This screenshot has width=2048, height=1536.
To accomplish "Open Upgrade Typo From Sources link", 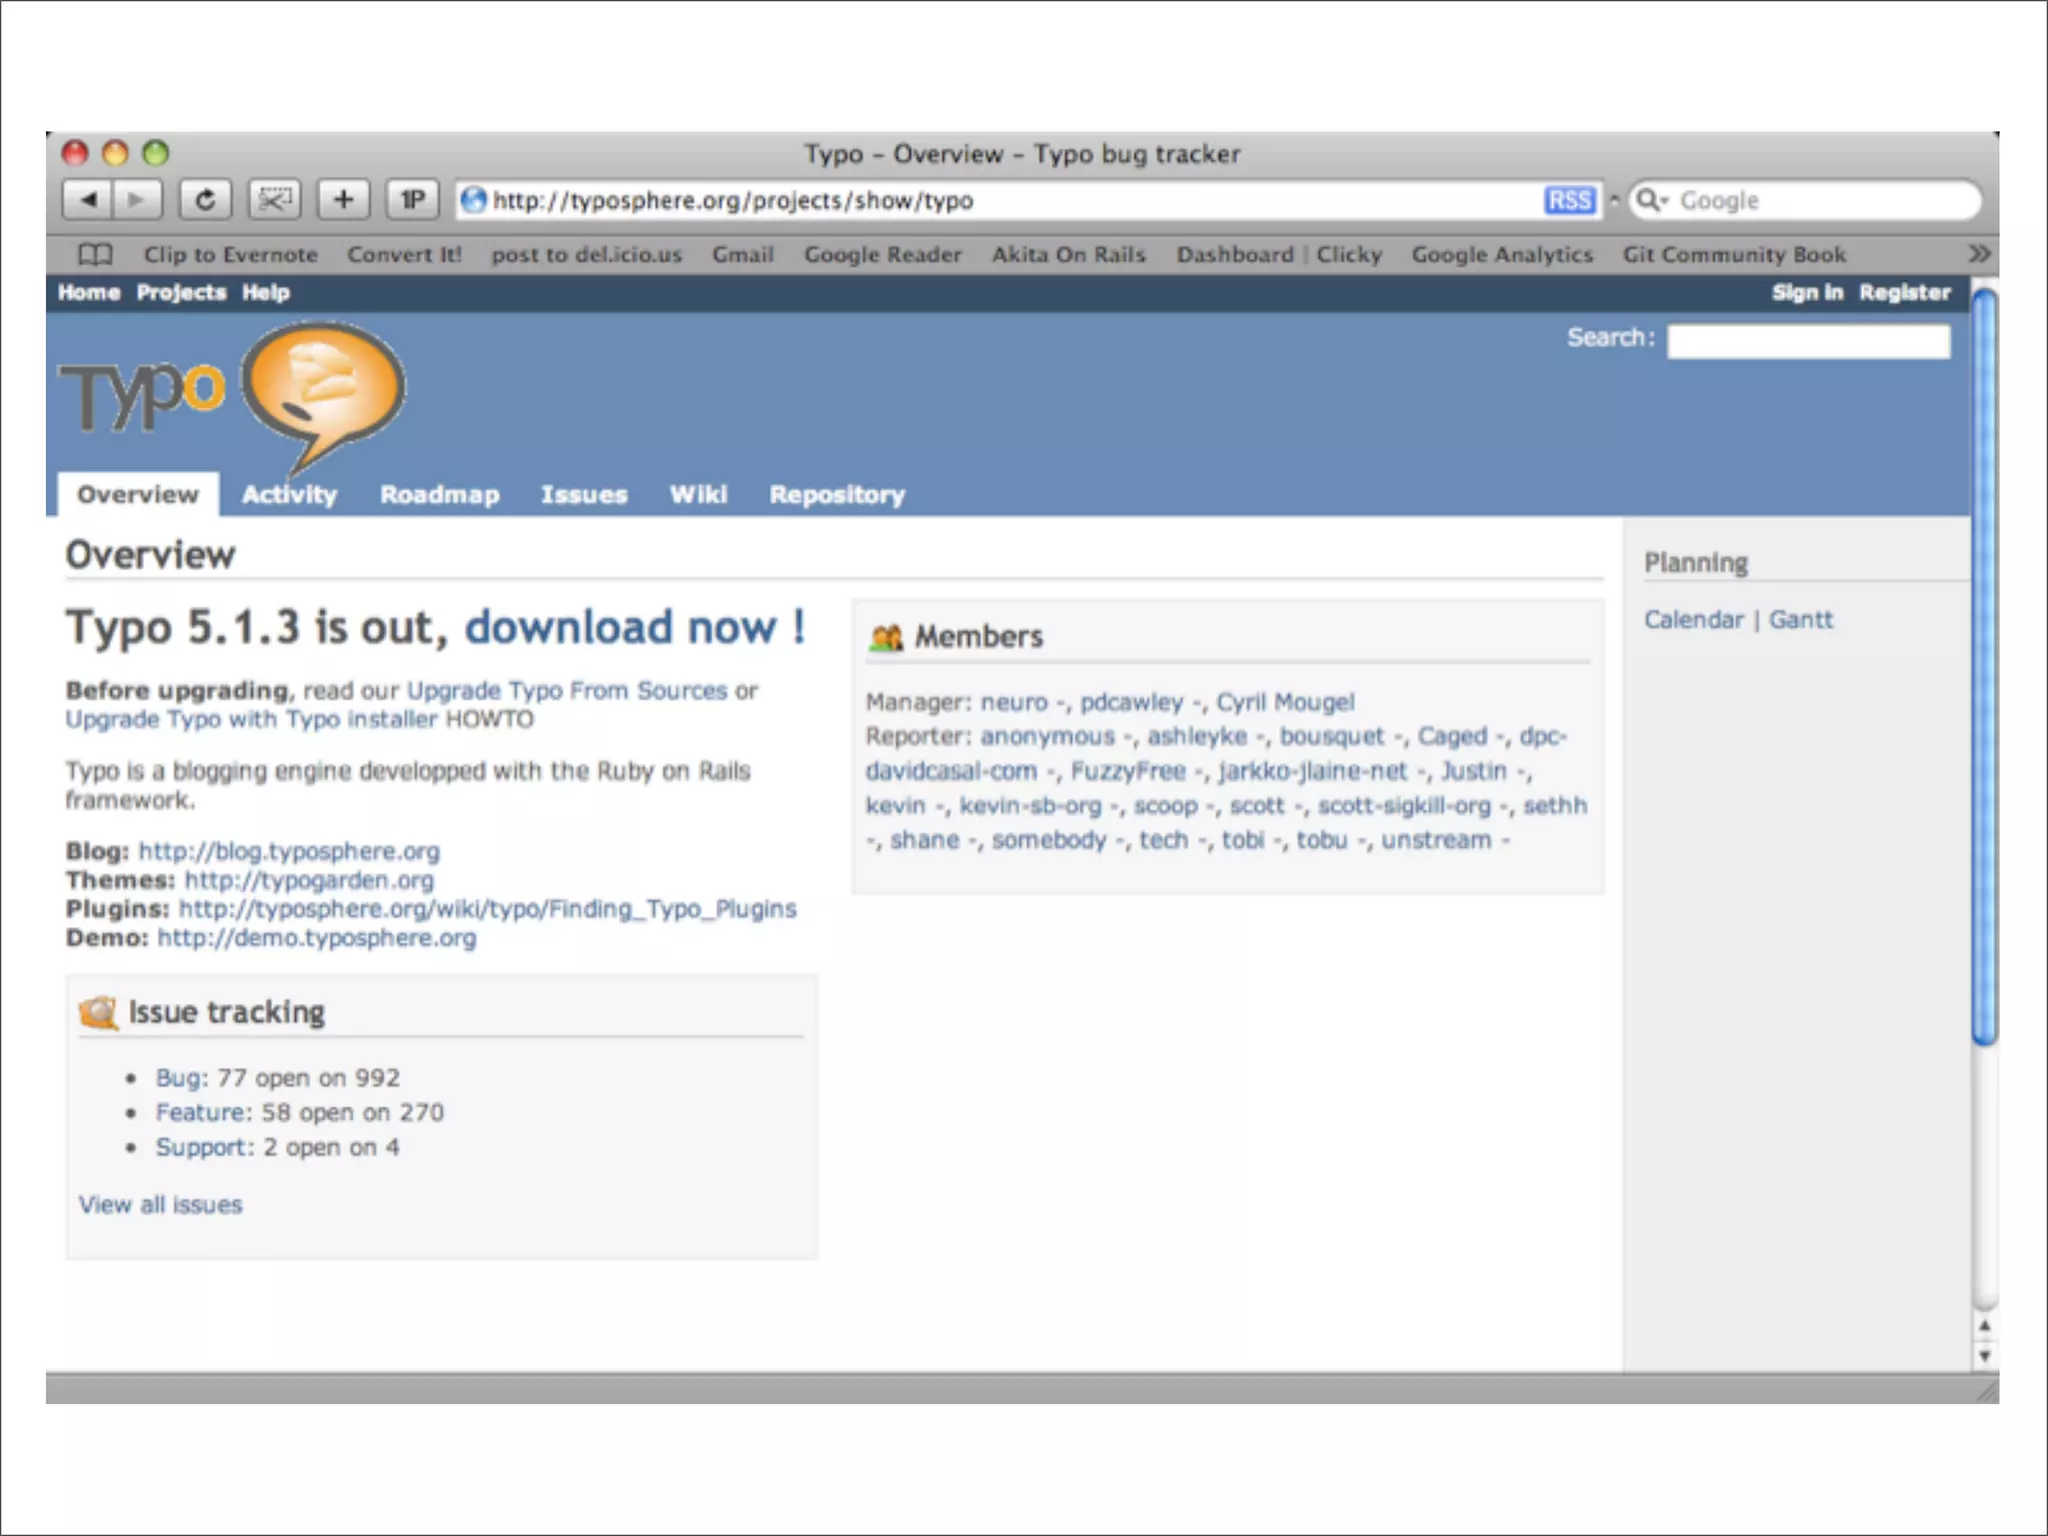I will (x=567, y=690).
